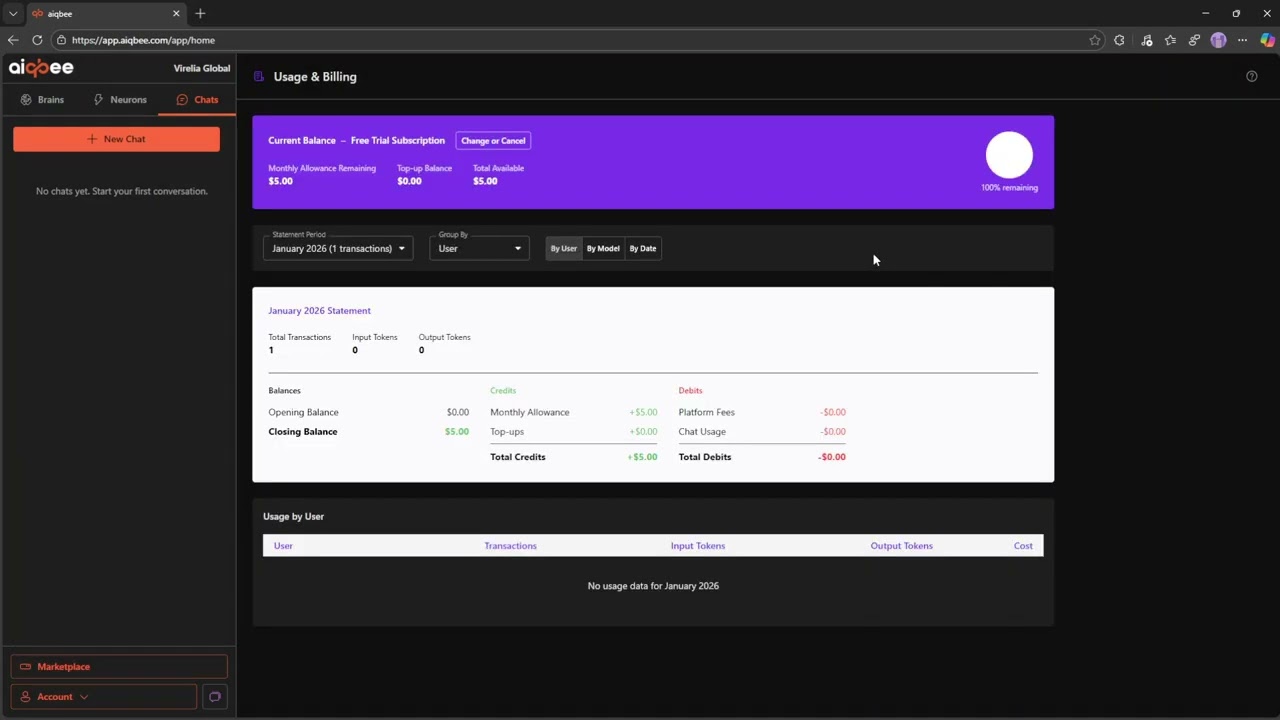This screenshot has width=1280, height=720.
Task: Bookmark the page with the star icon
Action: (1095, 40)
